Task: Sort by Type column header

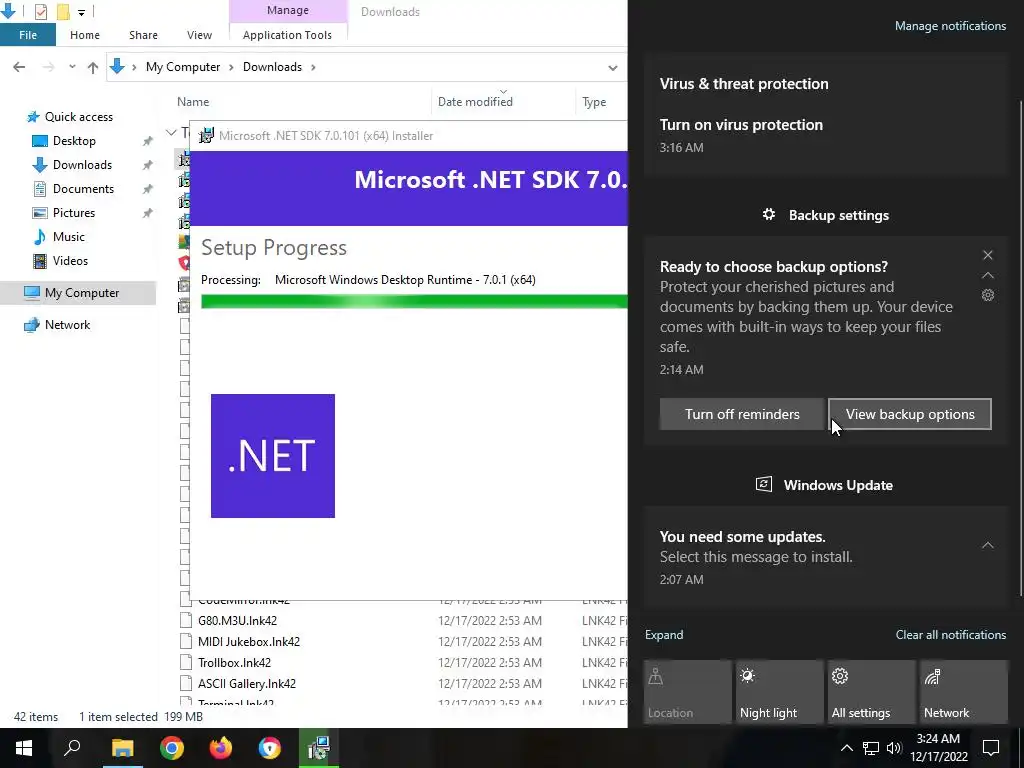Action: pyautogui.click(x=594, y=102)
